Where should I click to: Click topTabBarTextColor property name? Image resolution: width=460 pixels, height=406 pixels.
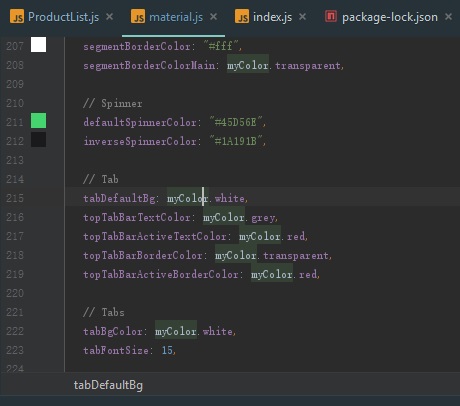(x=137, y=217)
